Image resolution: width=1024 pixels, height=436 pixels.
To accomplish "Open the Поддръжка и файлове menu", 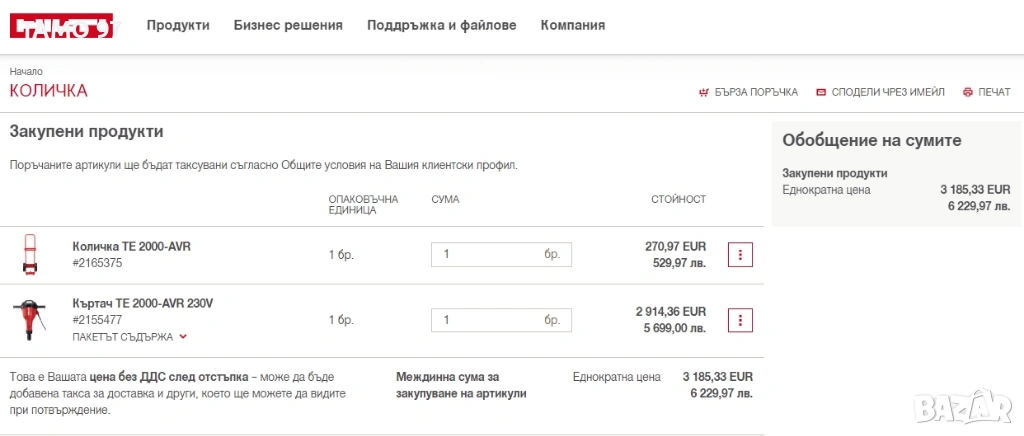I will pos(441,25).
